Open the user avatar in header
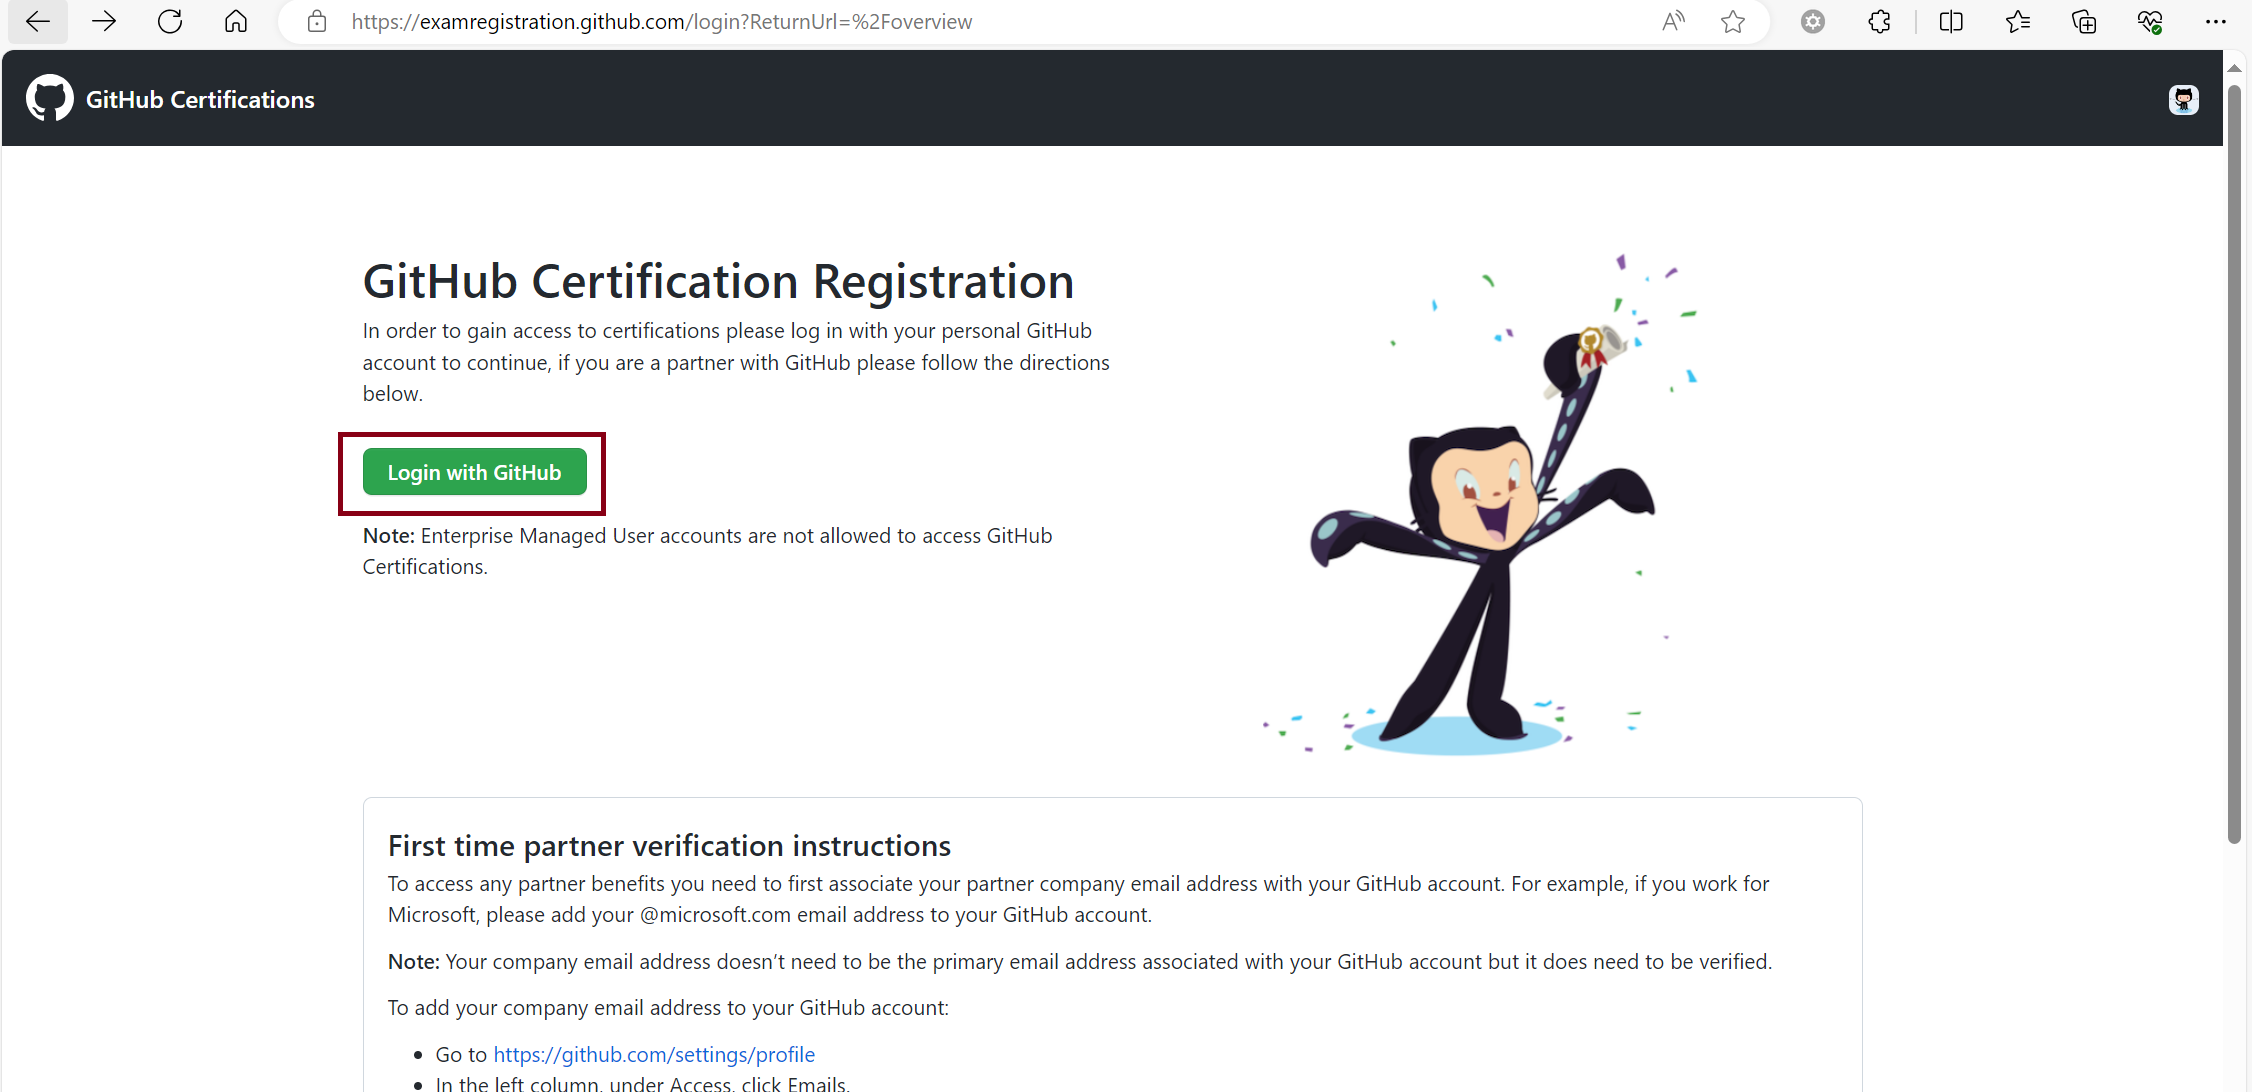The height and width of the screenshot is (1092, 2252). (x=2183, y=100)
